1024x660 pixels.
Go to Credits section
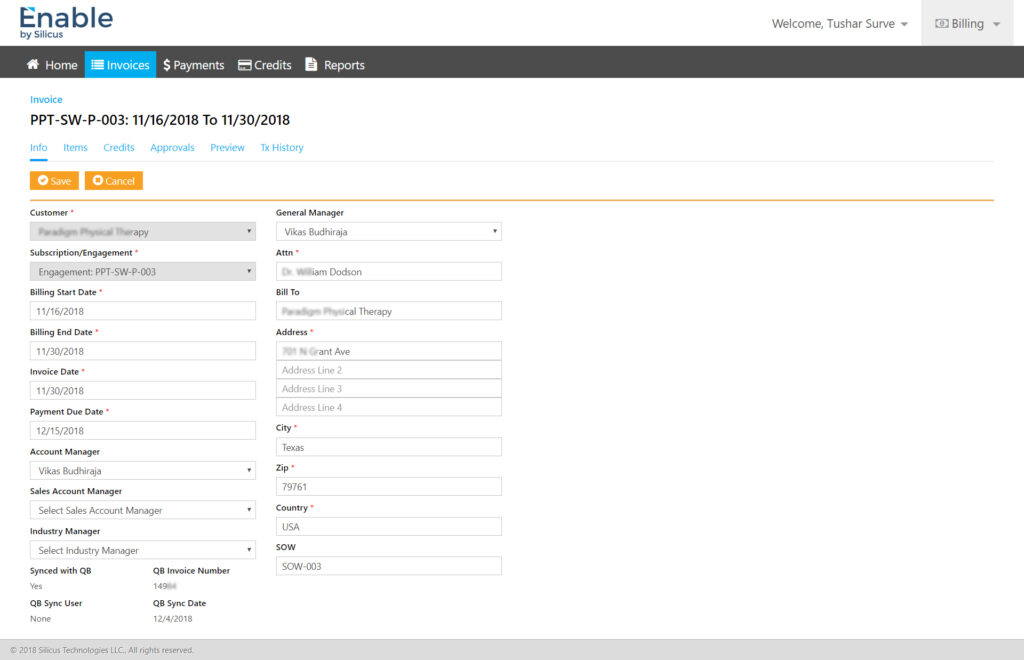[x=264, y=65]
